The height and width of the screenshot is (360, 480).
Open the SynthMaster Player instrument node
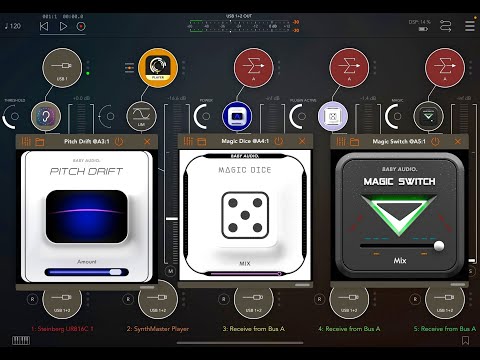[x=158, y=68]
